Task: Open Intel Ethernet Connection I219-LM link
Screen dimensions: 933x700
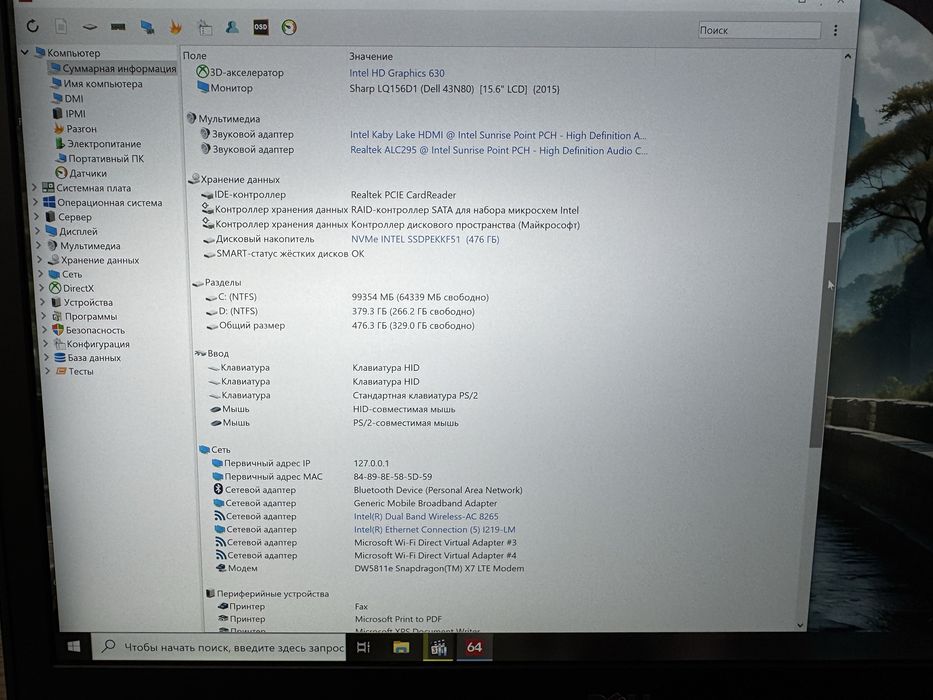Action: click(x=434, y=530)
